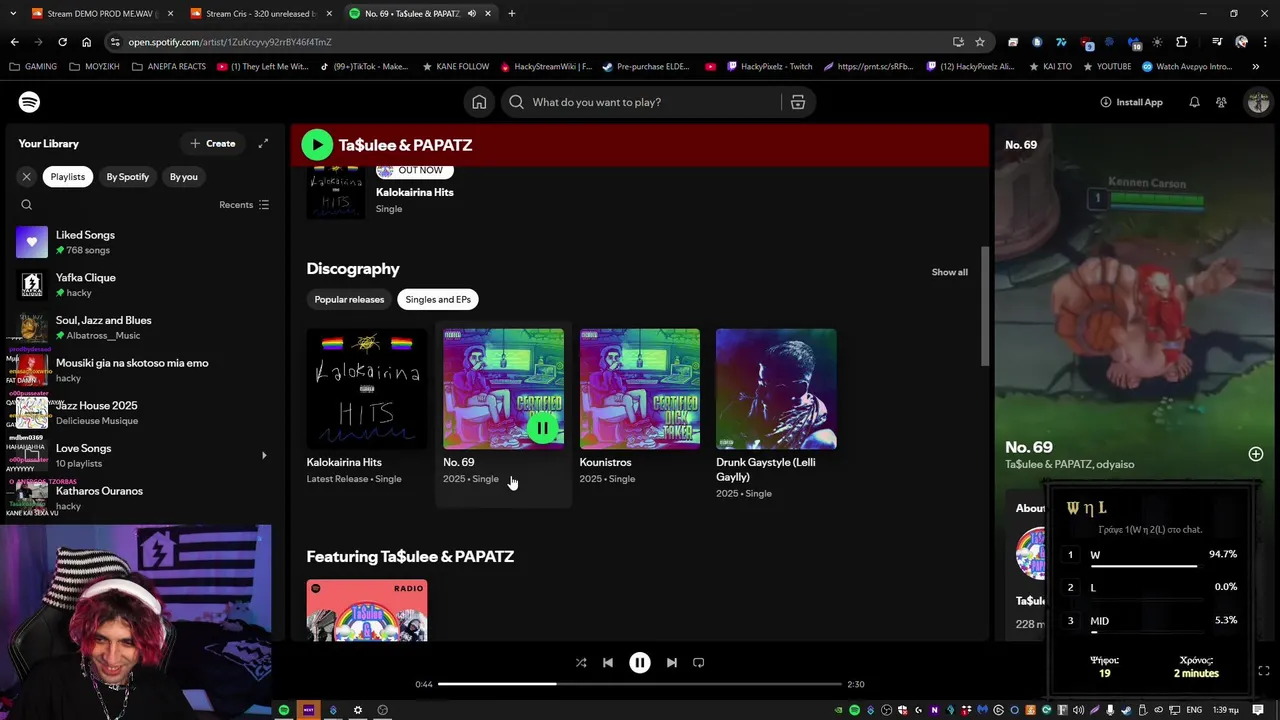The height and width of the screenshot is (720, 1280).
Task: Open the browser home page
Action: click(x=86, y=42)
